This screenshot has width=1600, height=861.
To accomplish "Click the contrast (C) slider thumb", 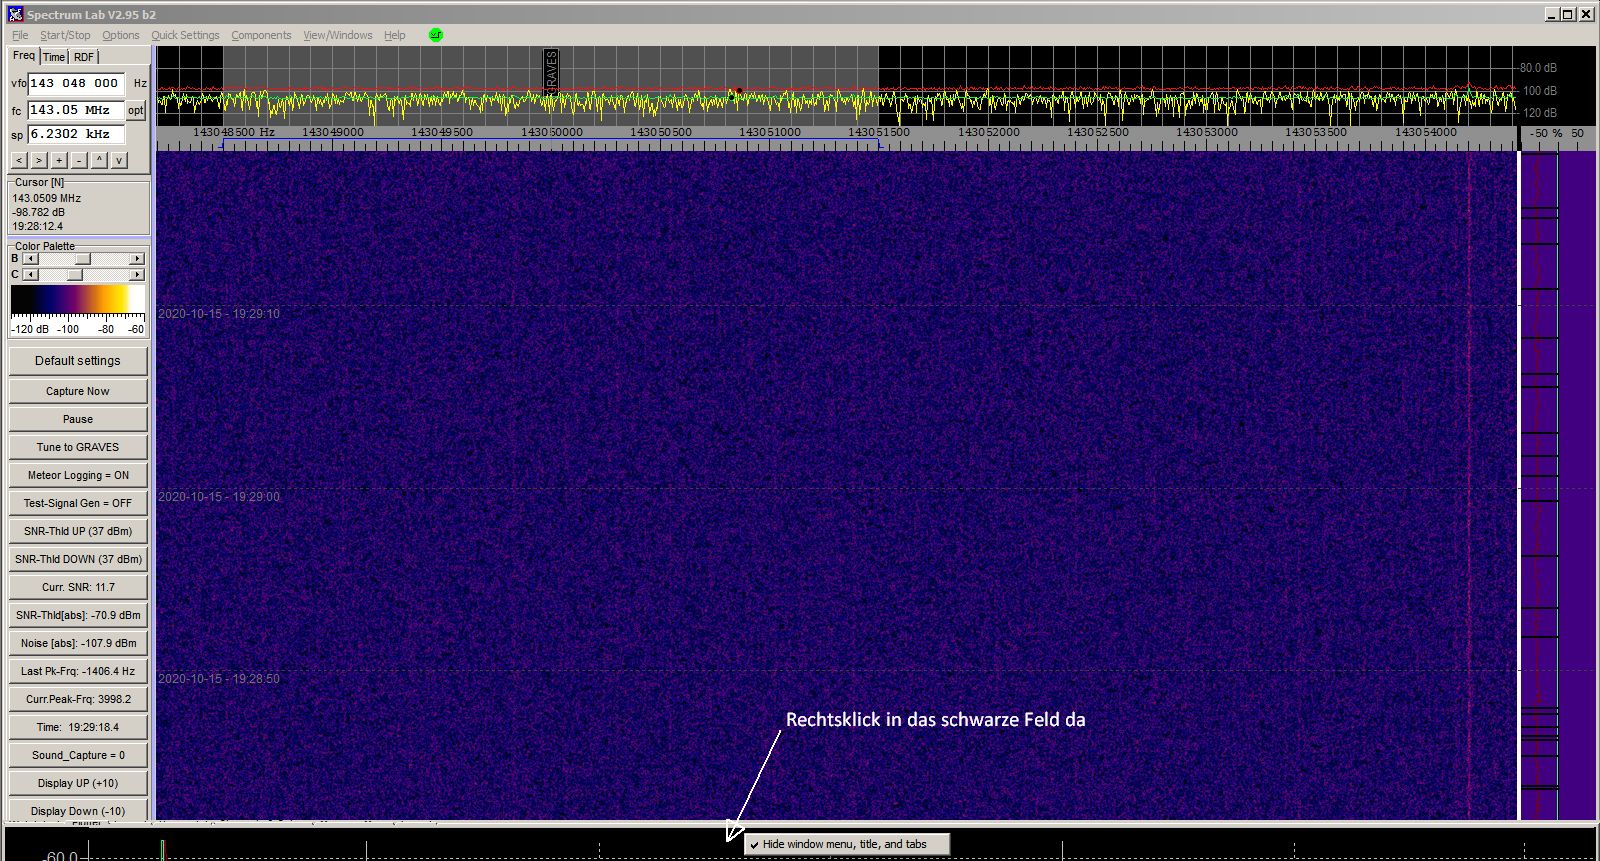I will coord(75,275).
